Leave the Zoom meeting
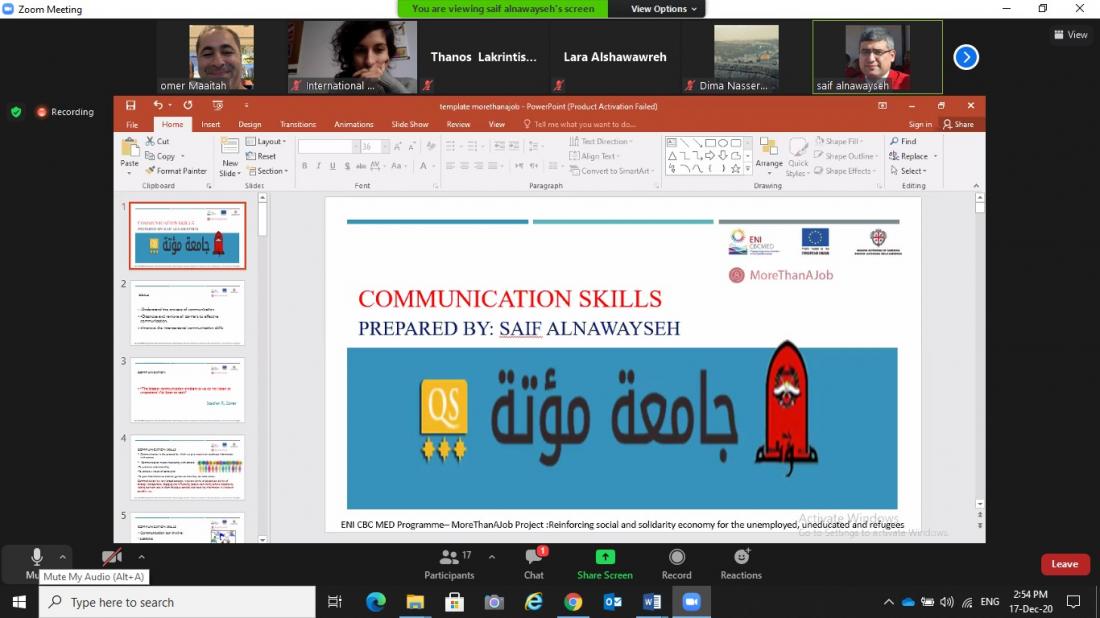 1065,564
